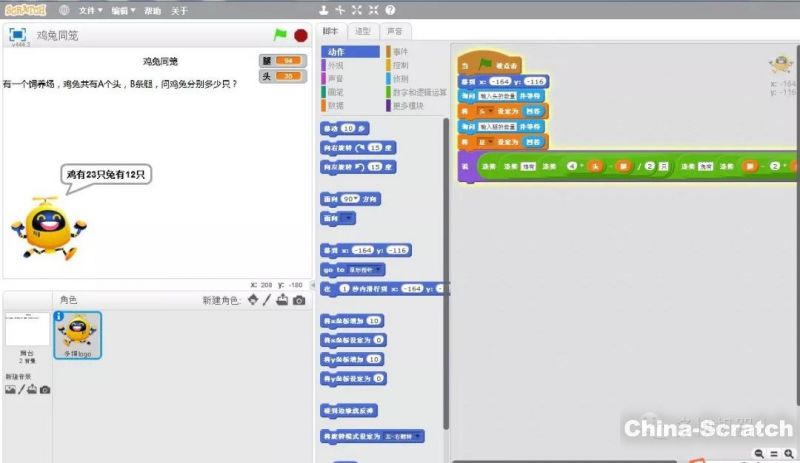Image resolution: width=800 pixels, height=463 pixels.
Task: Select the duplicate stamp tool in toolbar
Action: point(323,10)
